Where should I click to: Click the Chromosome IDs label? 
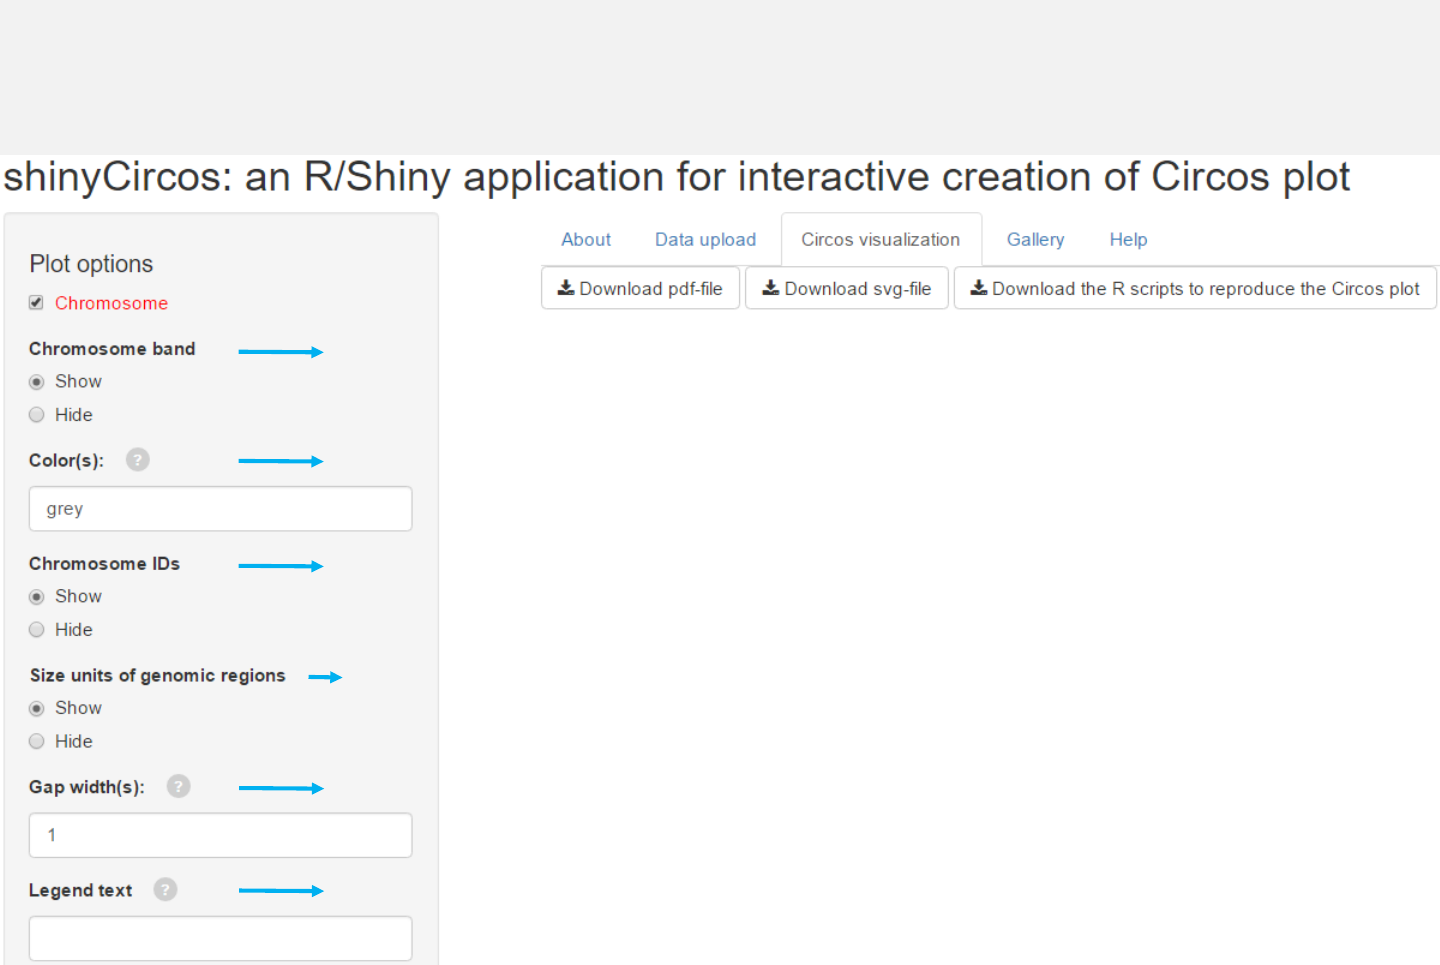coord(104,564)
